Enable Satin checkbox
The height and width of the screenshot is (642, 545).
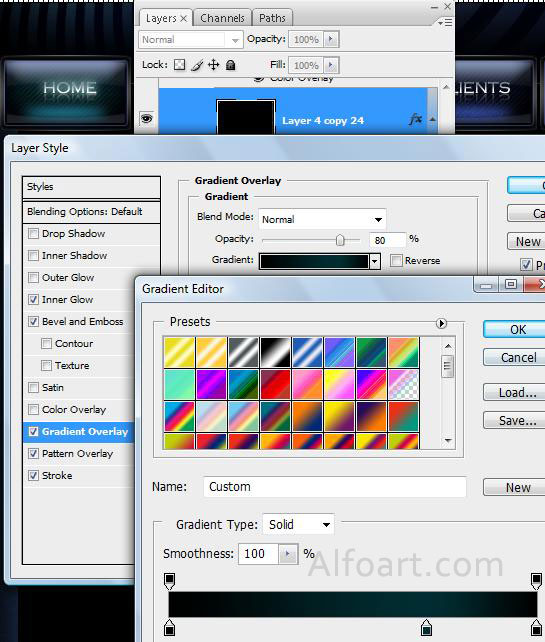tap(33, 387)
